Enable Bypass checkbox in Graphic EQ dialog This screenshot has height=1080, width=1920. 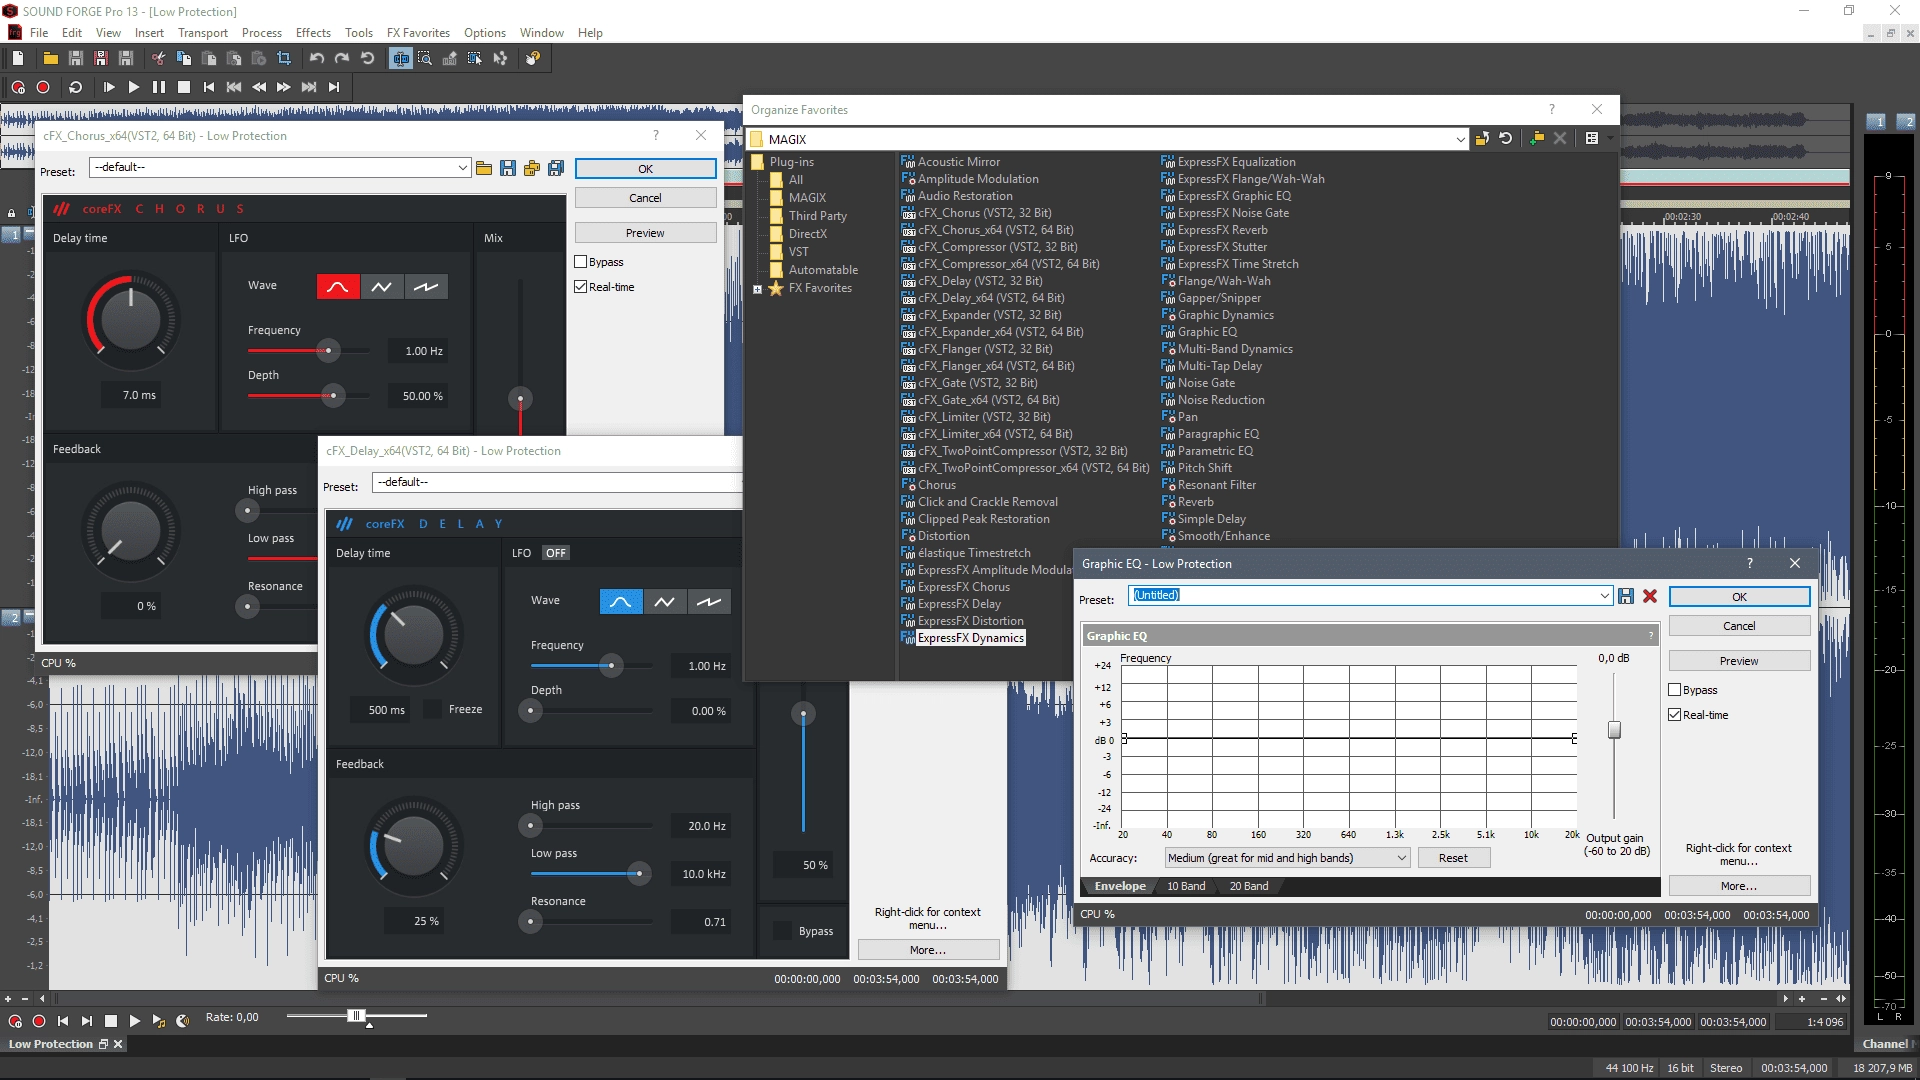tap(1675, 690)
